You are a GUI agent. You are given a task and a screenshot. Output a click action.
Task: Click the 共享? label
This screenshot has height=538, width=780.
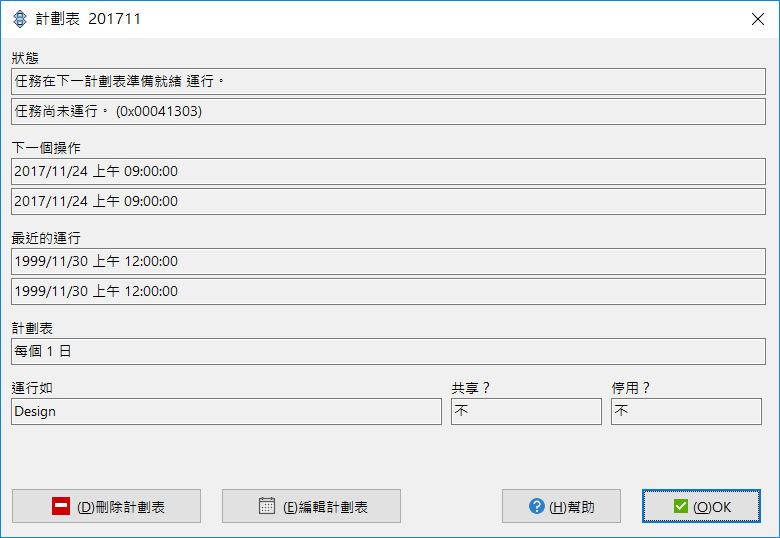click(x=471, y=388)
